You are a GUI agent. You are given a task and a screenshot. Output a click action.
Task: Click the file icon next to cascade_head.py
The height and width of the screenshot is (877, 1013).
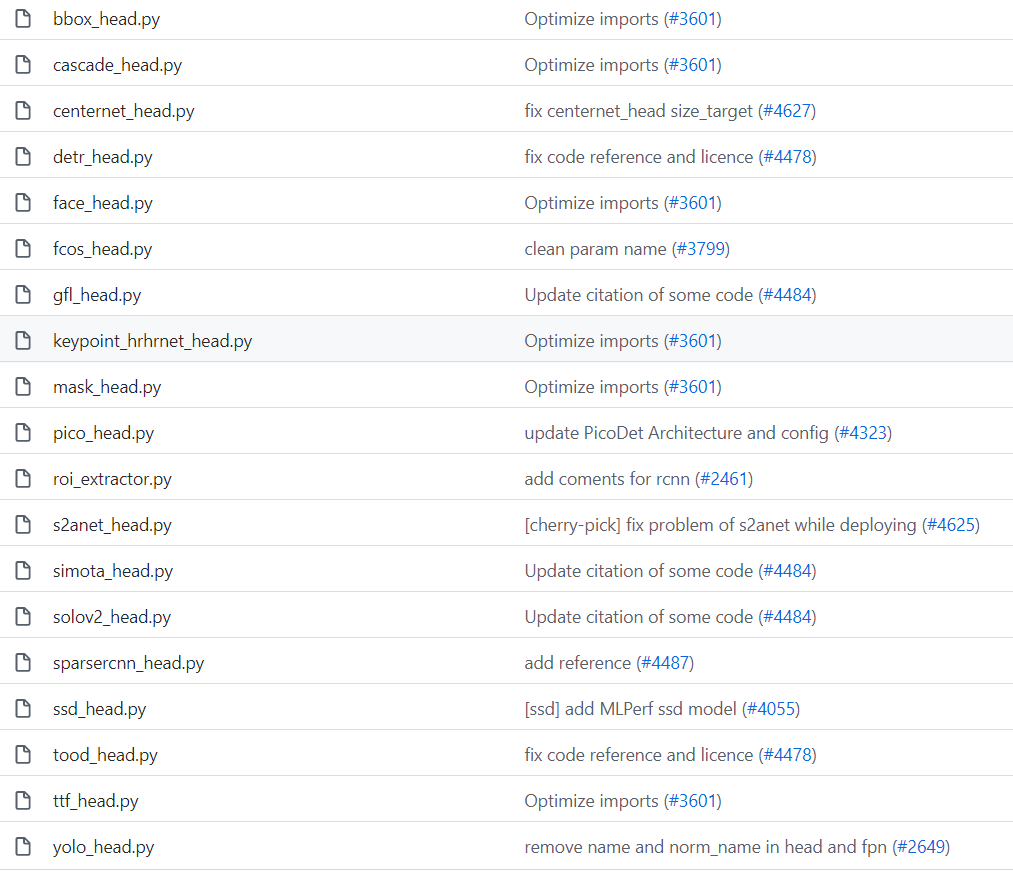point(23,64)
